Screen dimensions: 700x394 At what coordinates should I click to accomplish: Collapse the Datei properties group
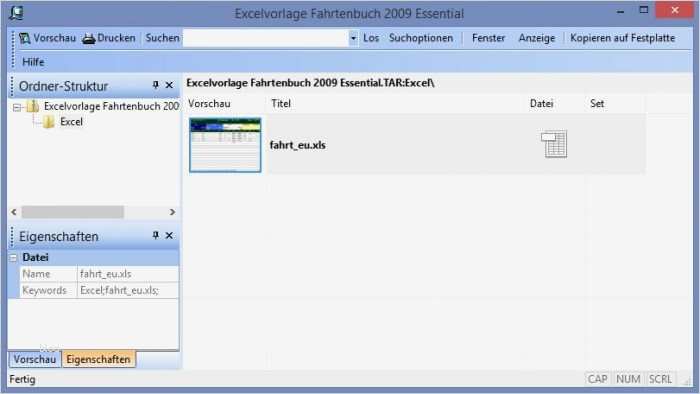click(x=13, y=257)
